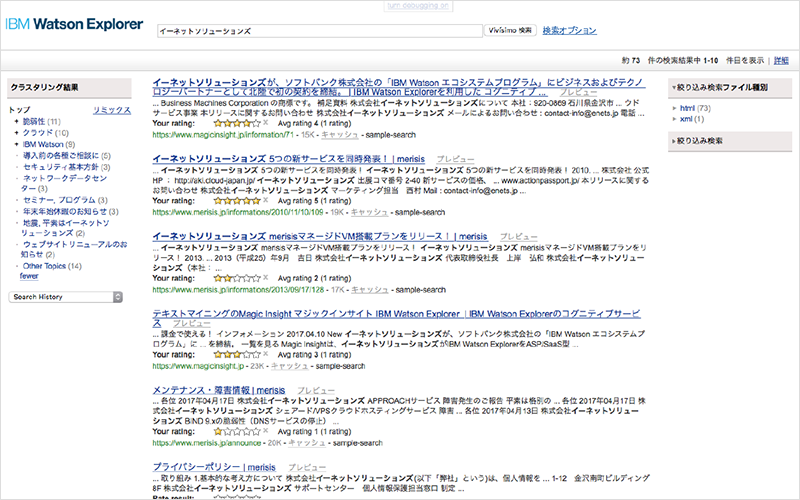Select the ウェブサイトリニューアルのお知らせ cluster
This screenshot has width=800, height=500.
(74, 249)
